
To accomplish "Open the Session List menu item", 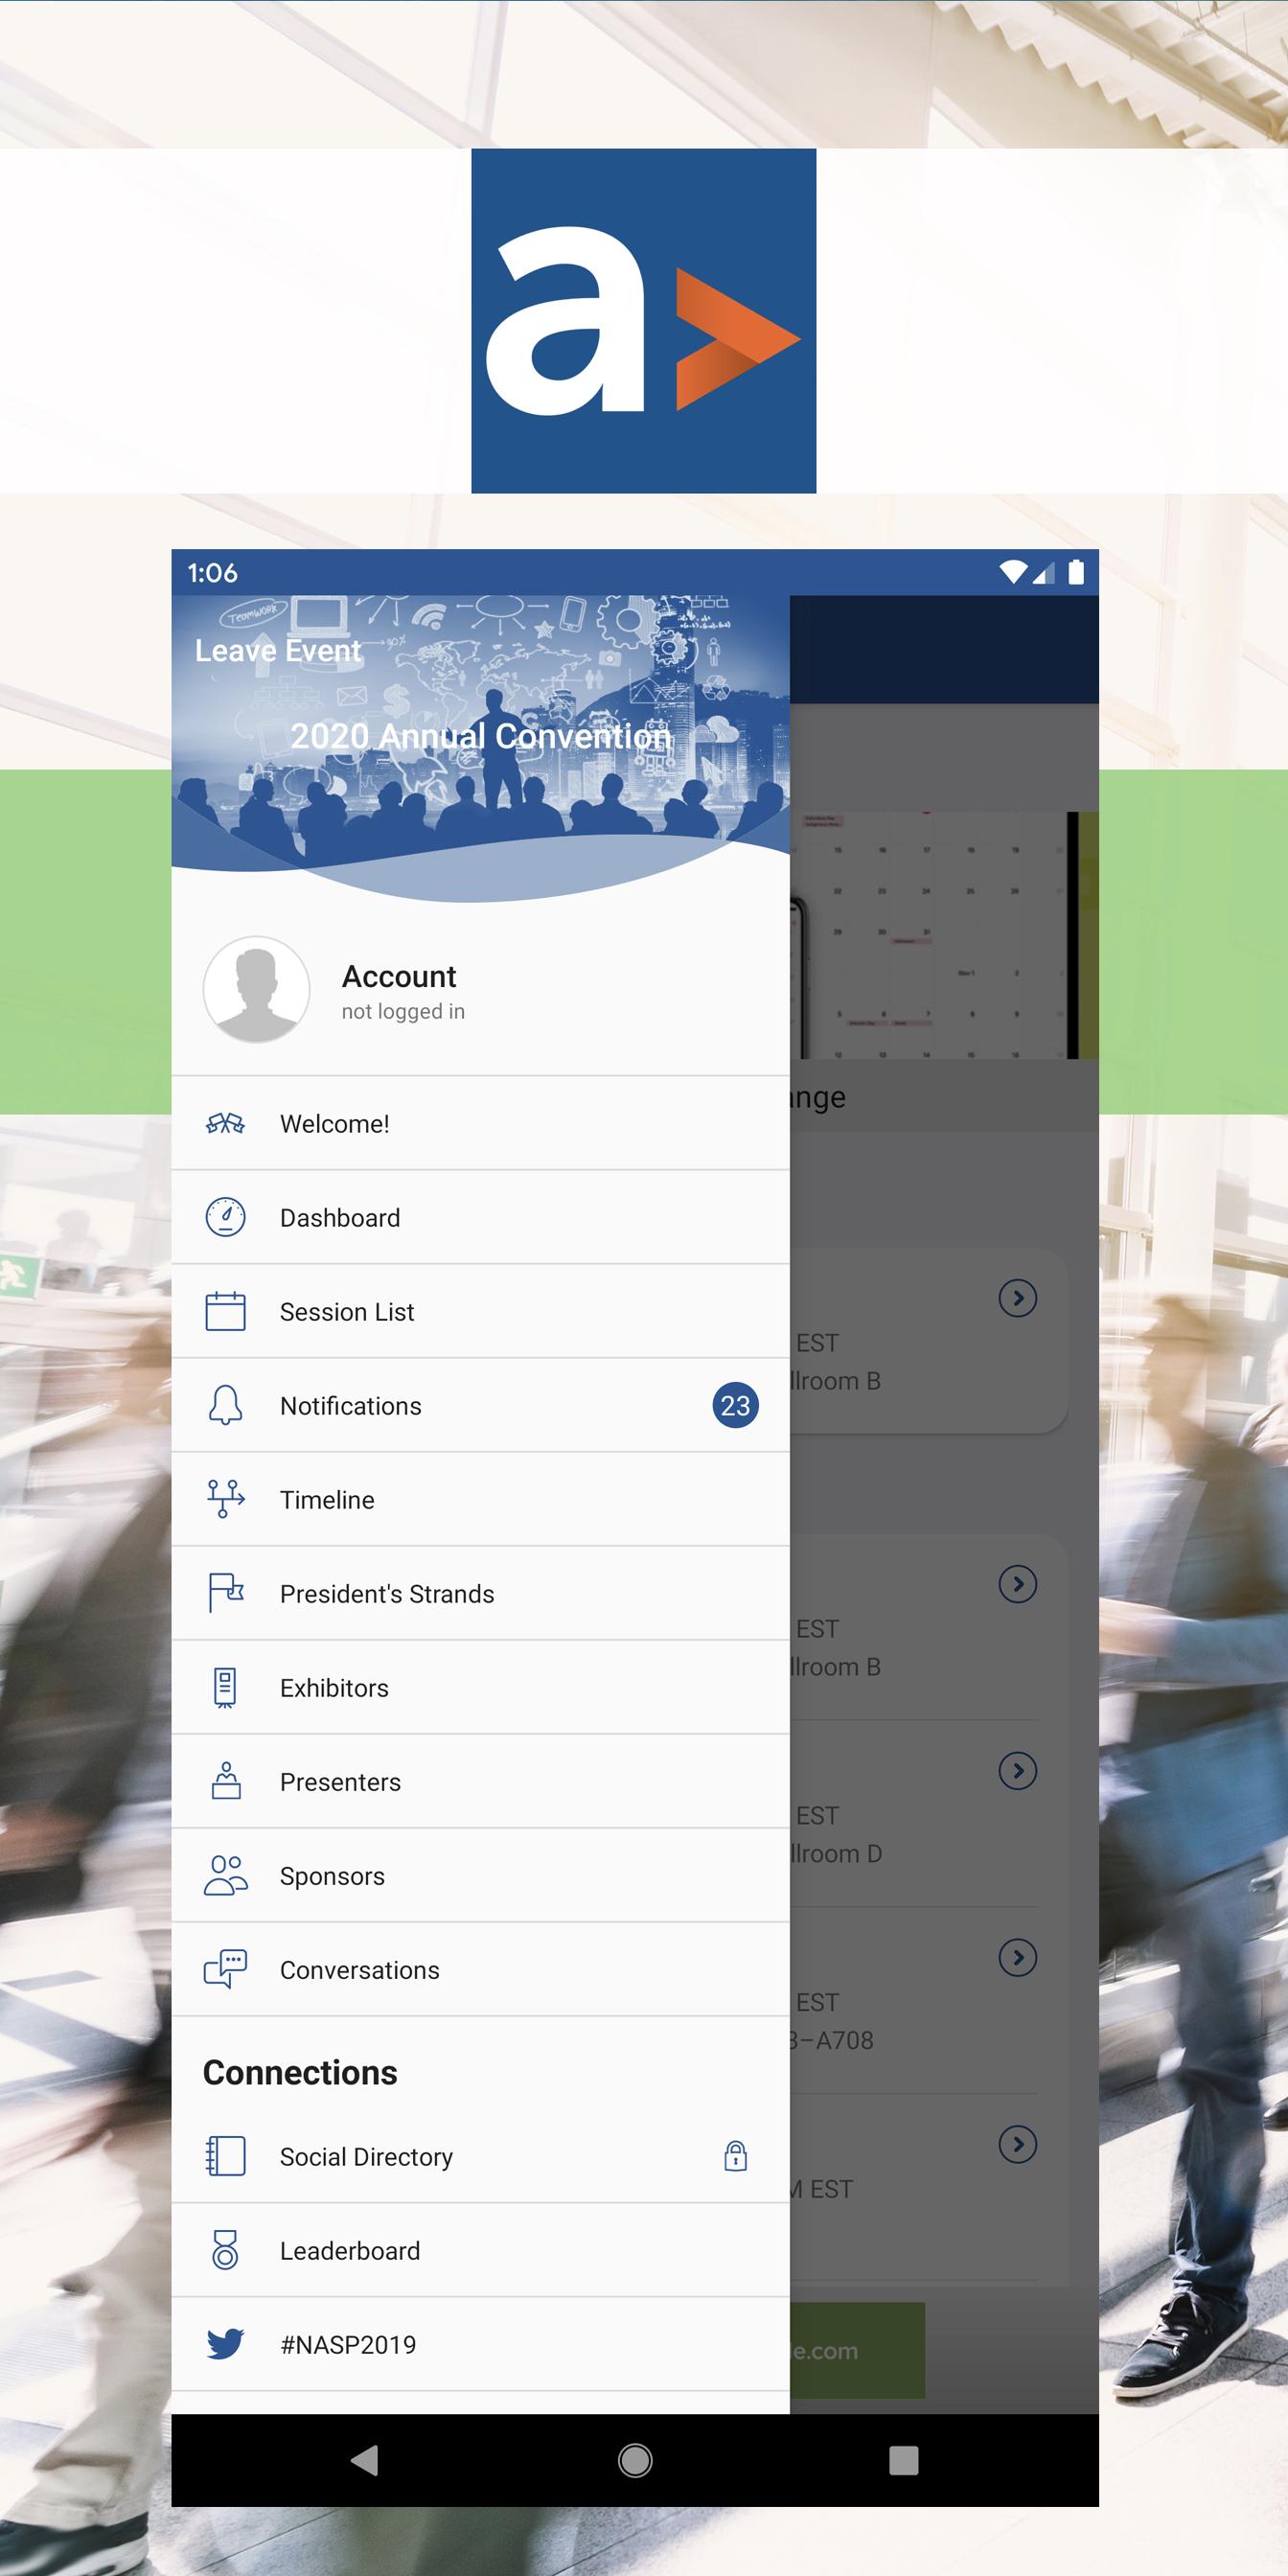I will tap(480, 1311).
